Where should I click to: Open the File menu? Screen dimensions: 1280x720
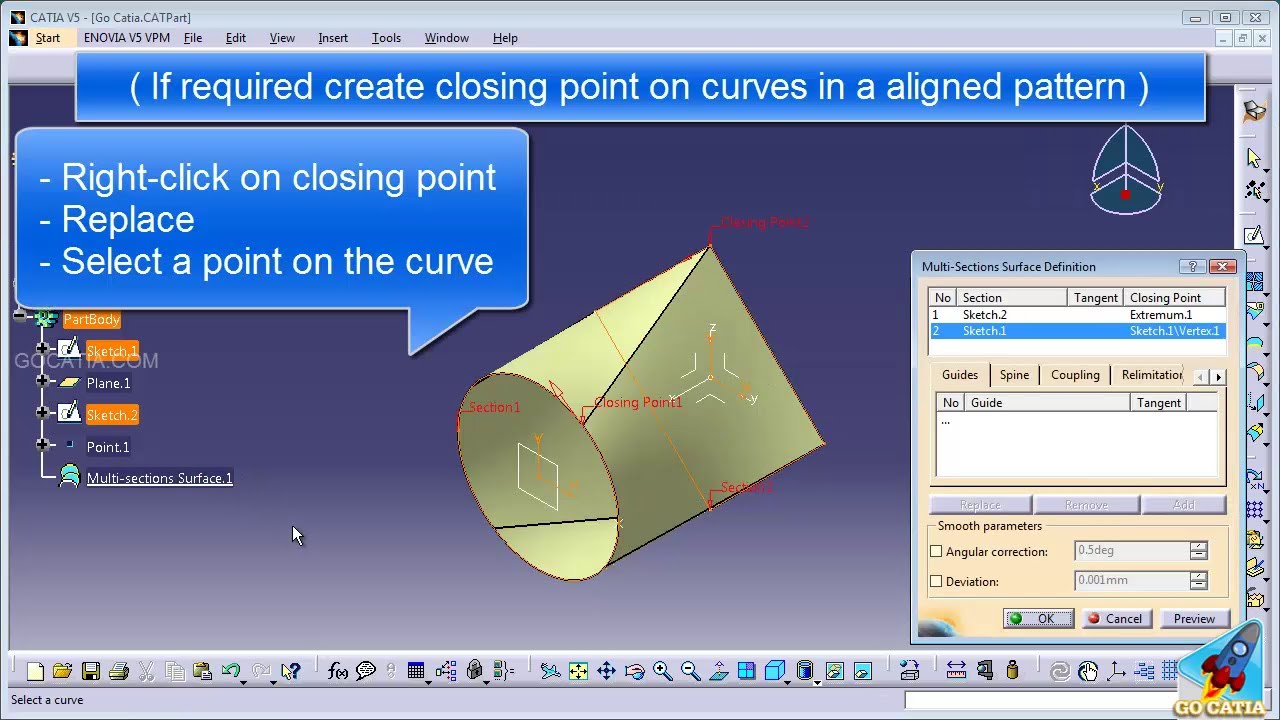coord(193,38)
